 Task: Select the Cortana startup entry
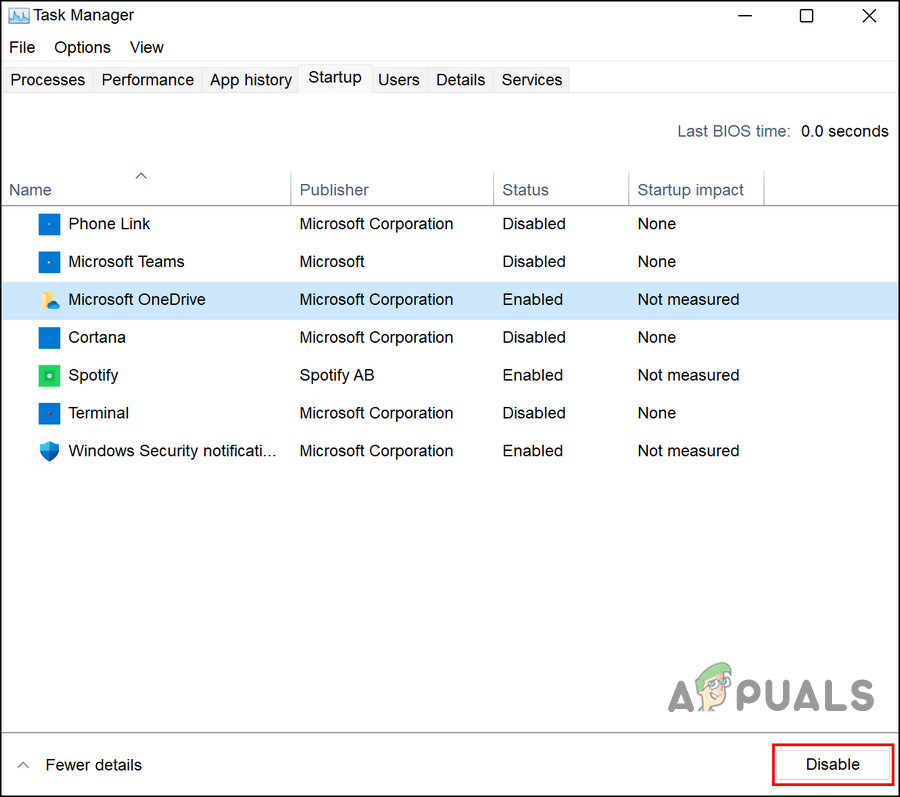pyautogui.click(x=200, y=337)
